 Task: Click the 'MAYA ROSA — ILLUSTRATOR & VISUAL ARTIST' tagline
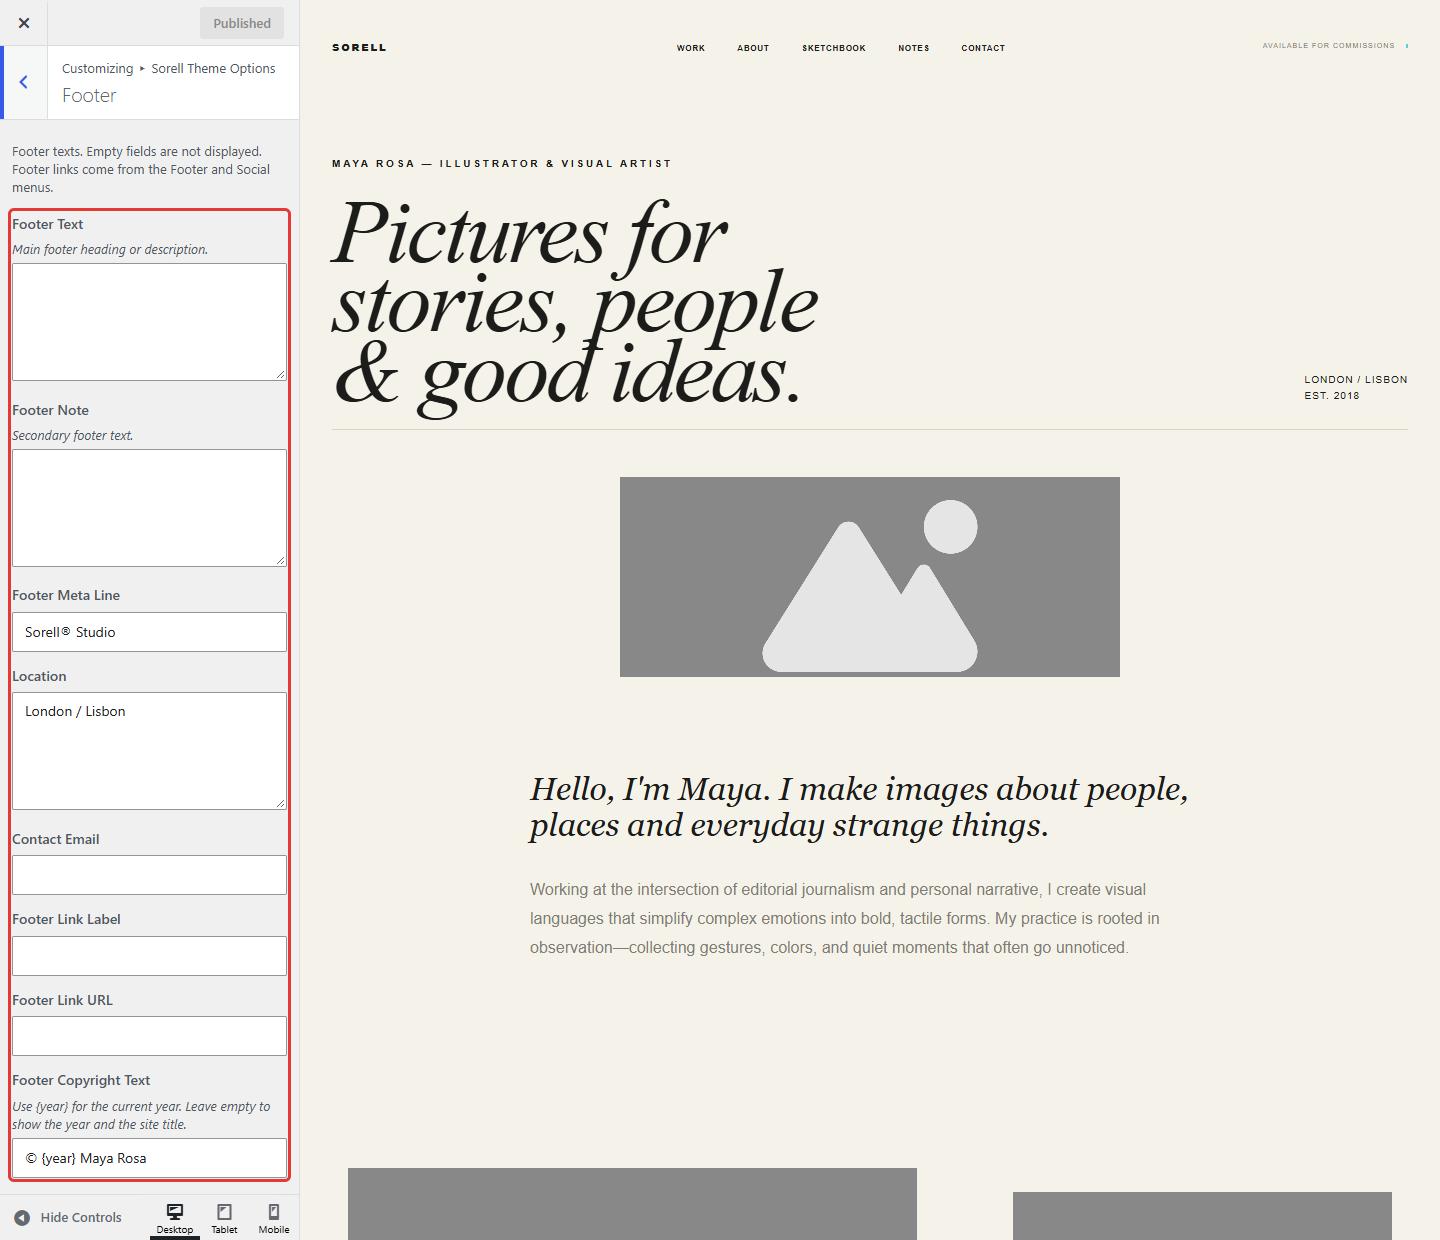(x=502, y=164)
